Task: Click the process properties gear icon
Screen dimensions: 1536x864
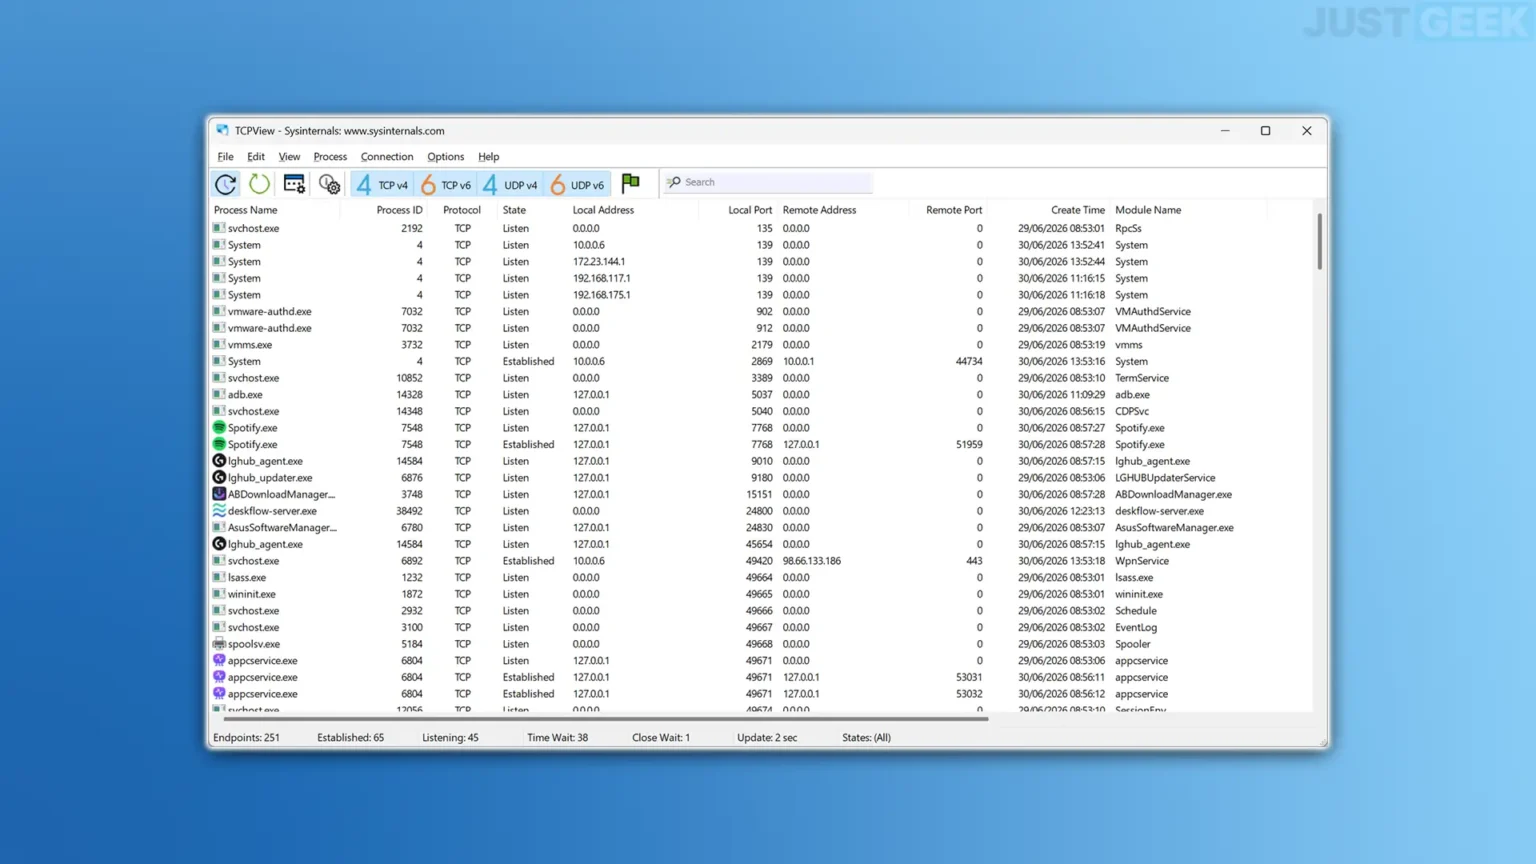Action: click(329, 184)
